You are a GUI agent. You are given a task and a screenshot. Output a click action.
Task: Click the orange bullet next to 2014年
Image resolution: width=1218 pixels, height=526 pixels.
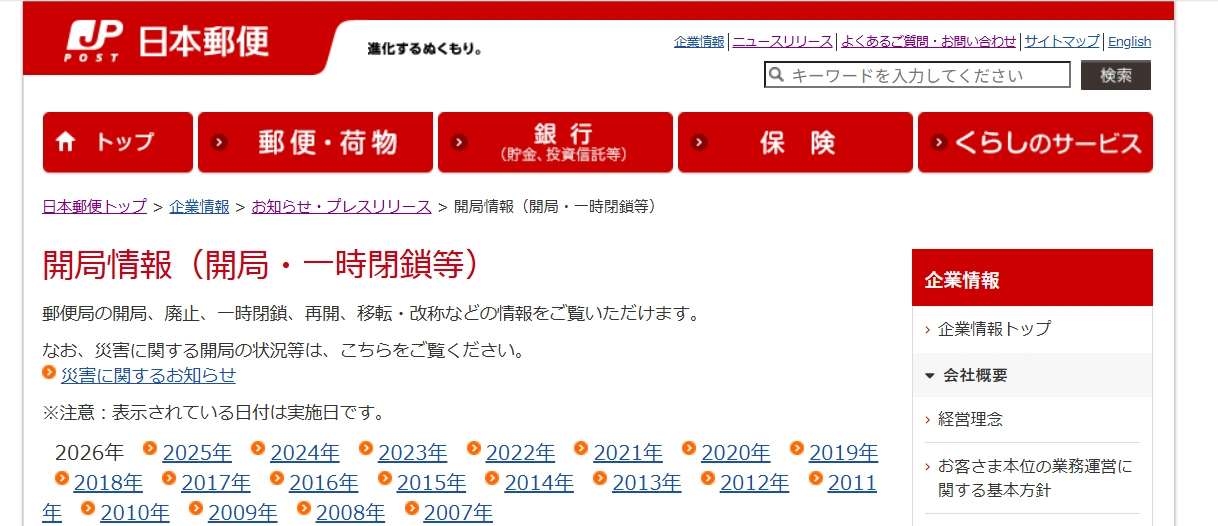point(492,478)
